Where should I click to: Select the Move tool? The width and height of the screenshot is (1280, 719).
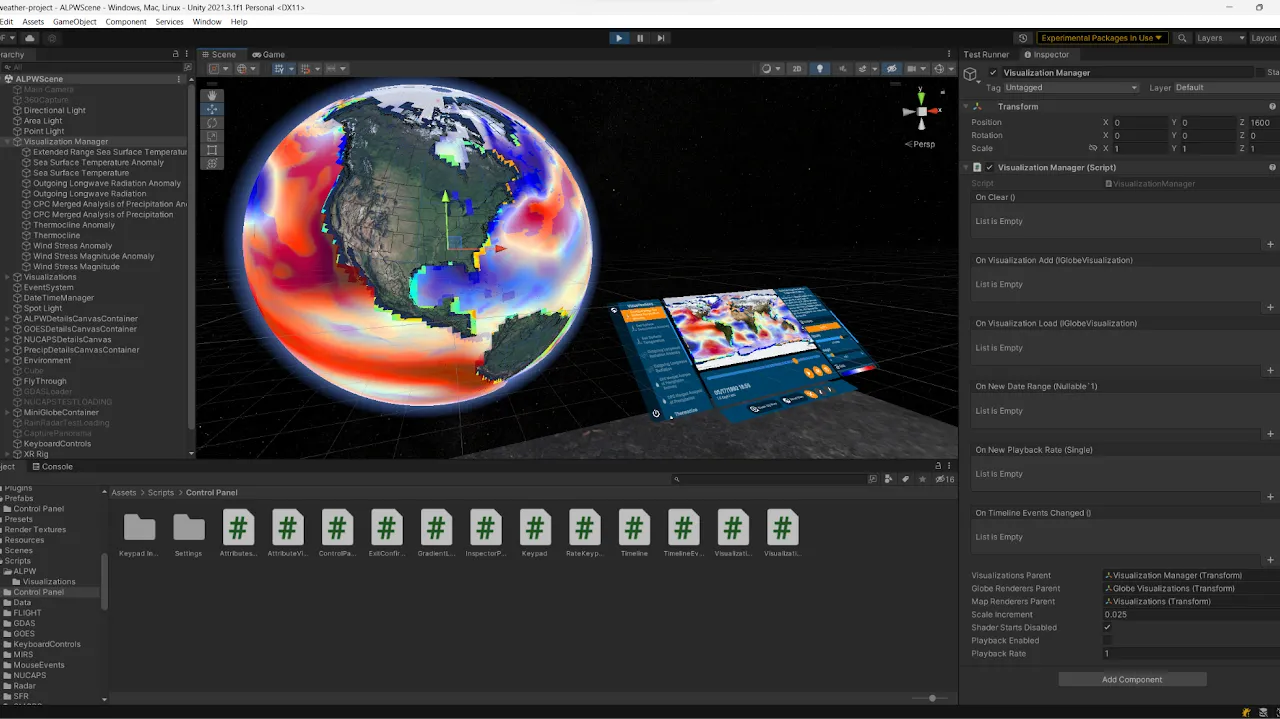(x=212, y=109)
